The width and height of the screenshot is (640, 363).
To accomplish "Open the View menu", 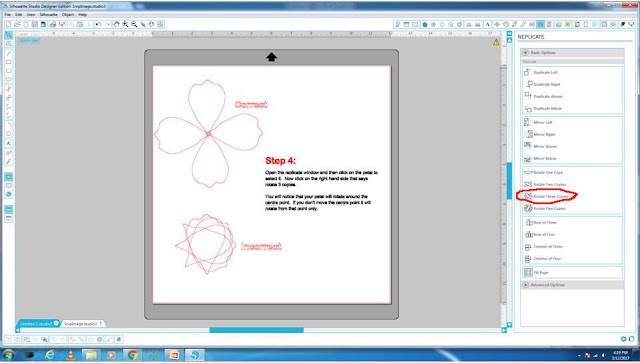I will [x=31, y=15].
